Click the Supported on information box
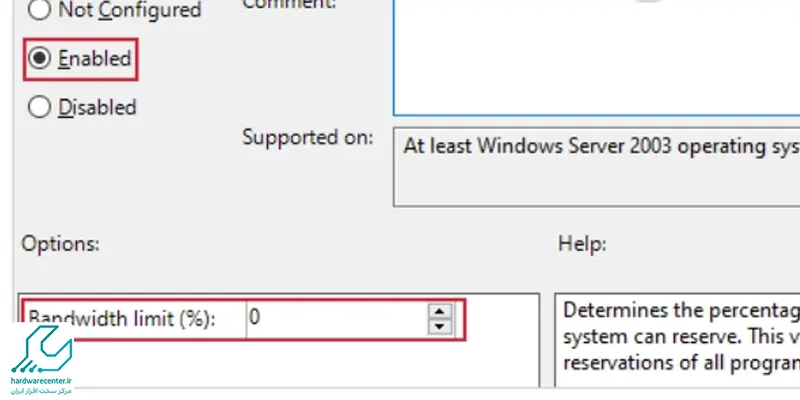The image size is (800, 400). [x=596, y=167]
